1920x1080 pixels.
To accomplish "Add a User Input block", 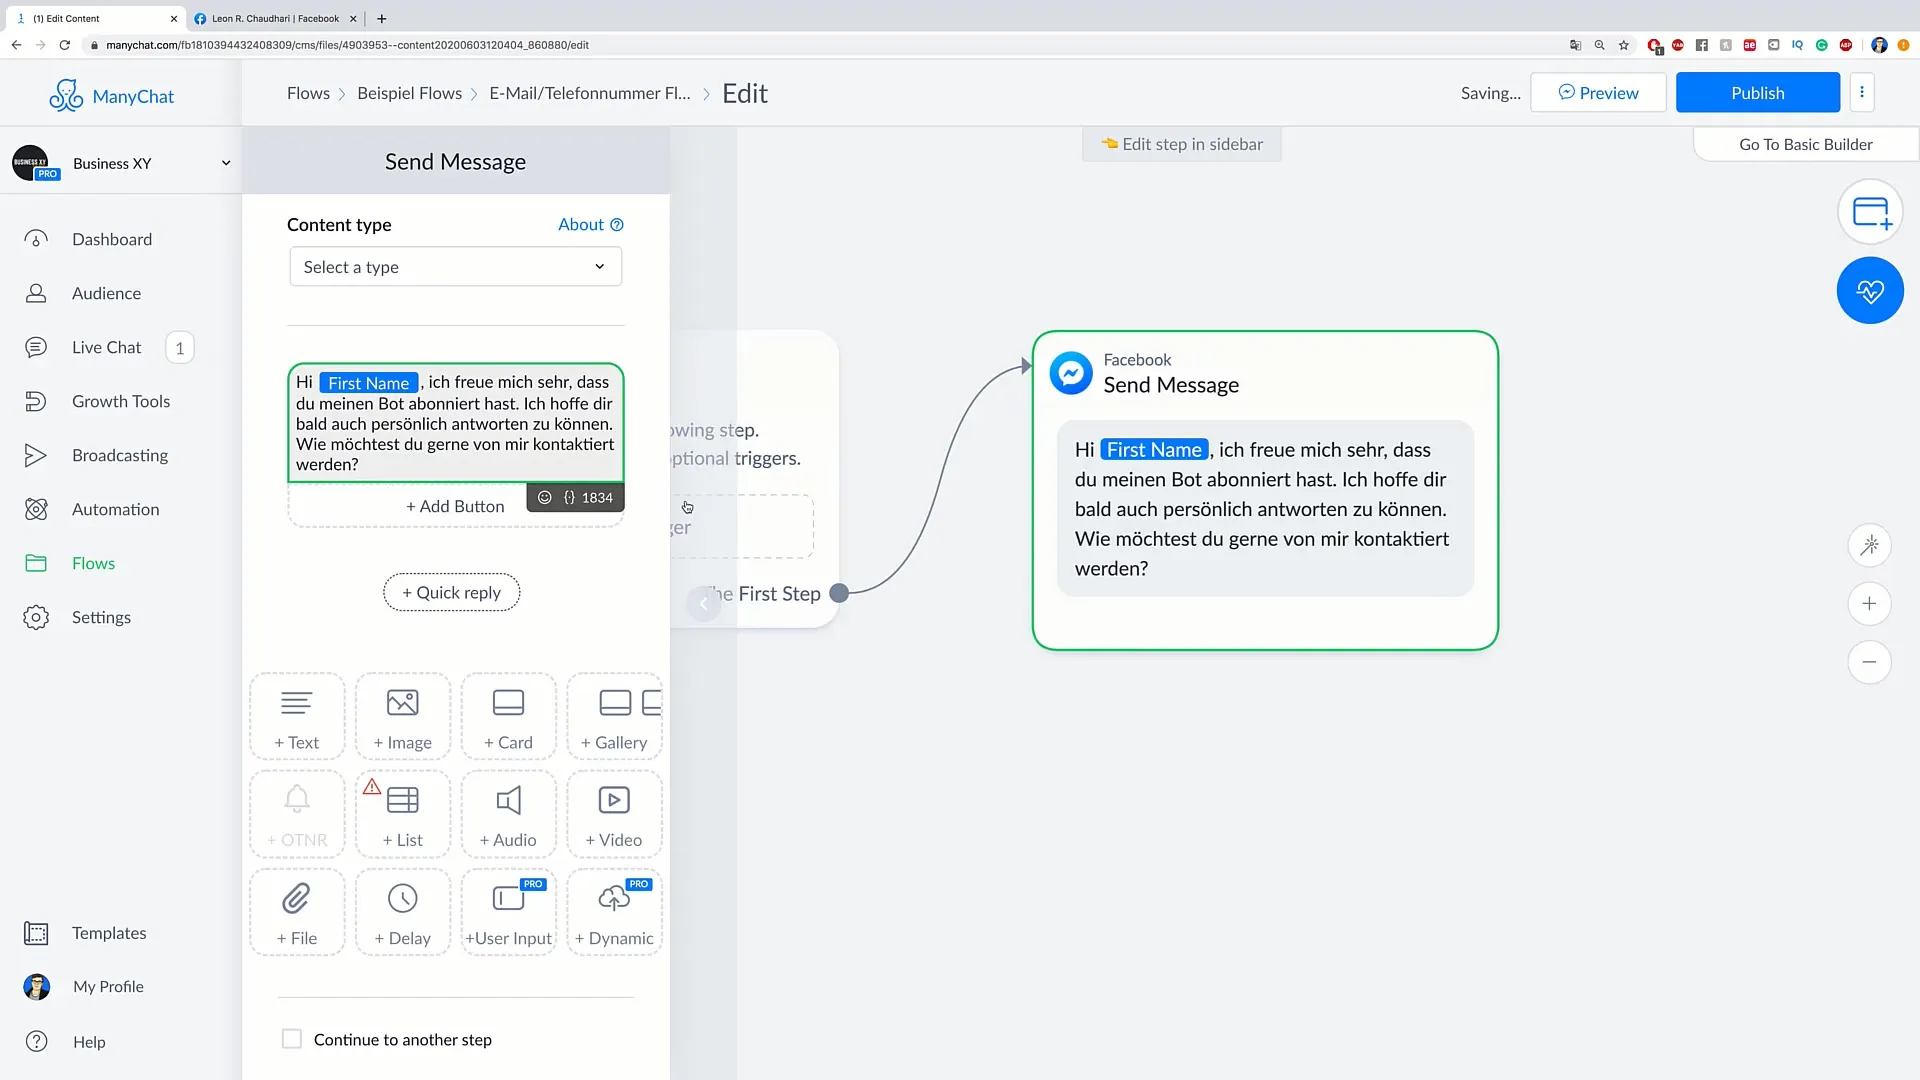I will point(509,912).
